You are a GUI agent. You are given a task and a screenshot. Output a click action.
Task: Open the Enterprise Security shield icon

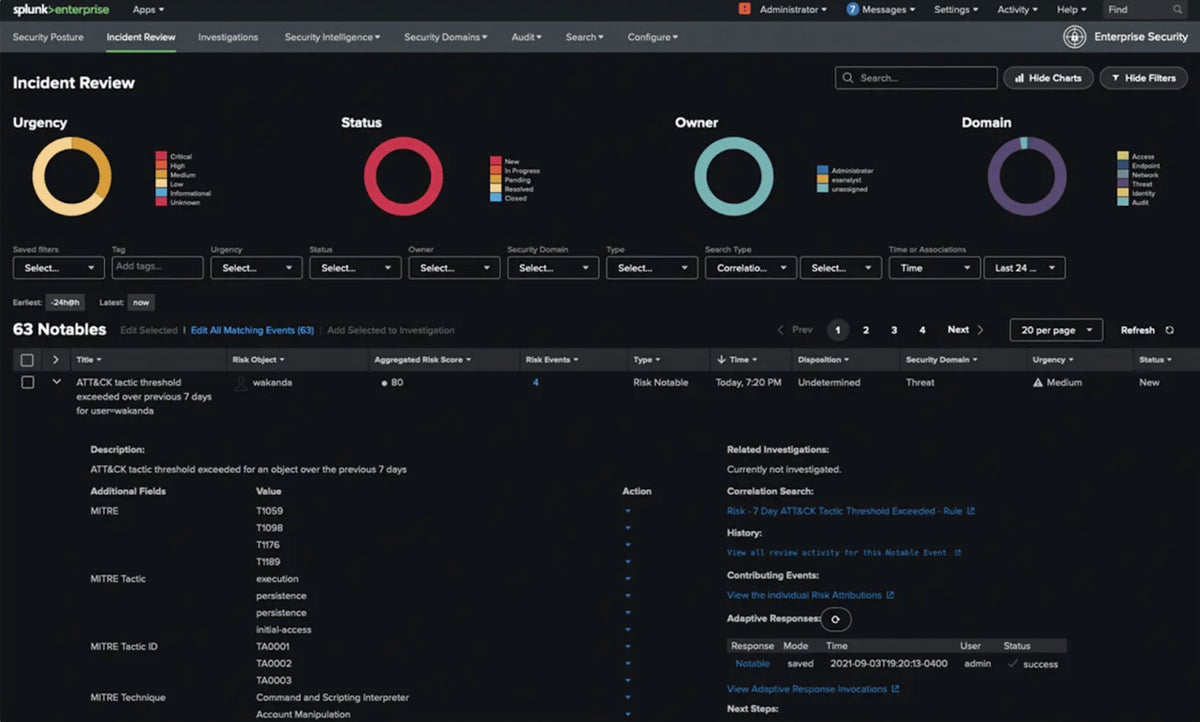pyautogui.click(x=1073, y=37)
